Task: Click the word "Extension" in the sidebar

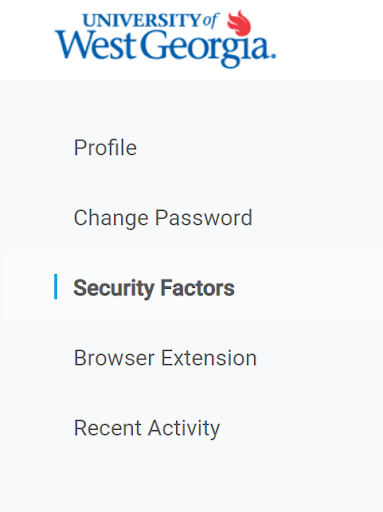Action: click(209, 358)
